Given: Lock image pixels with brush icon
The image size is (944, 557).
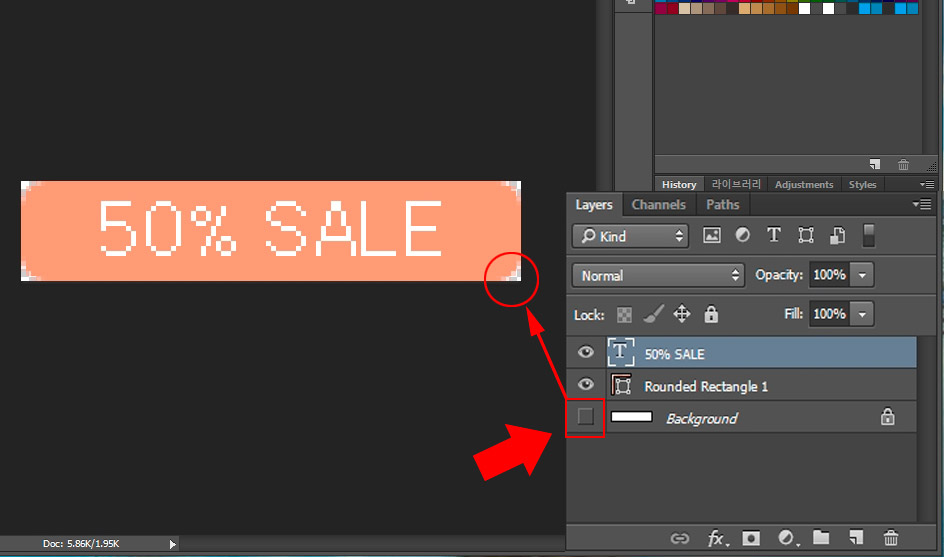Looking at the screenshot, I should (653, 314).
